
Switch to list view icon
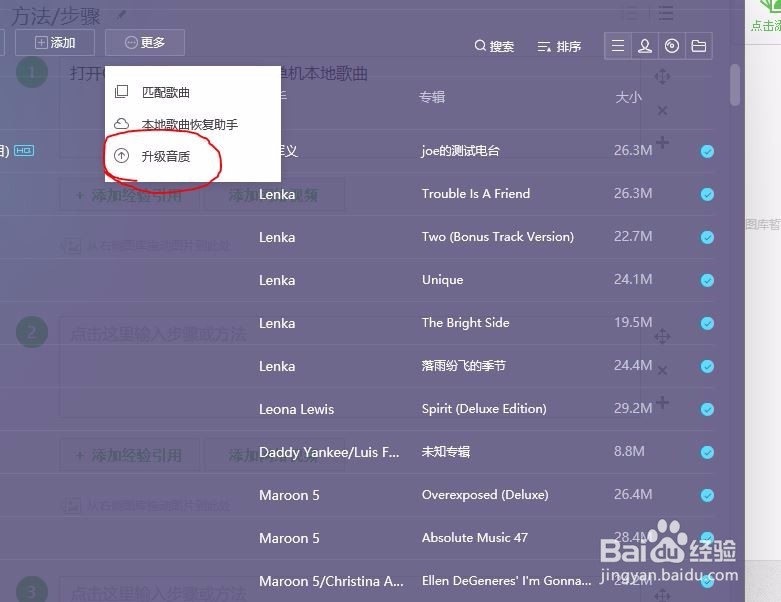click(x=618, y=46)
